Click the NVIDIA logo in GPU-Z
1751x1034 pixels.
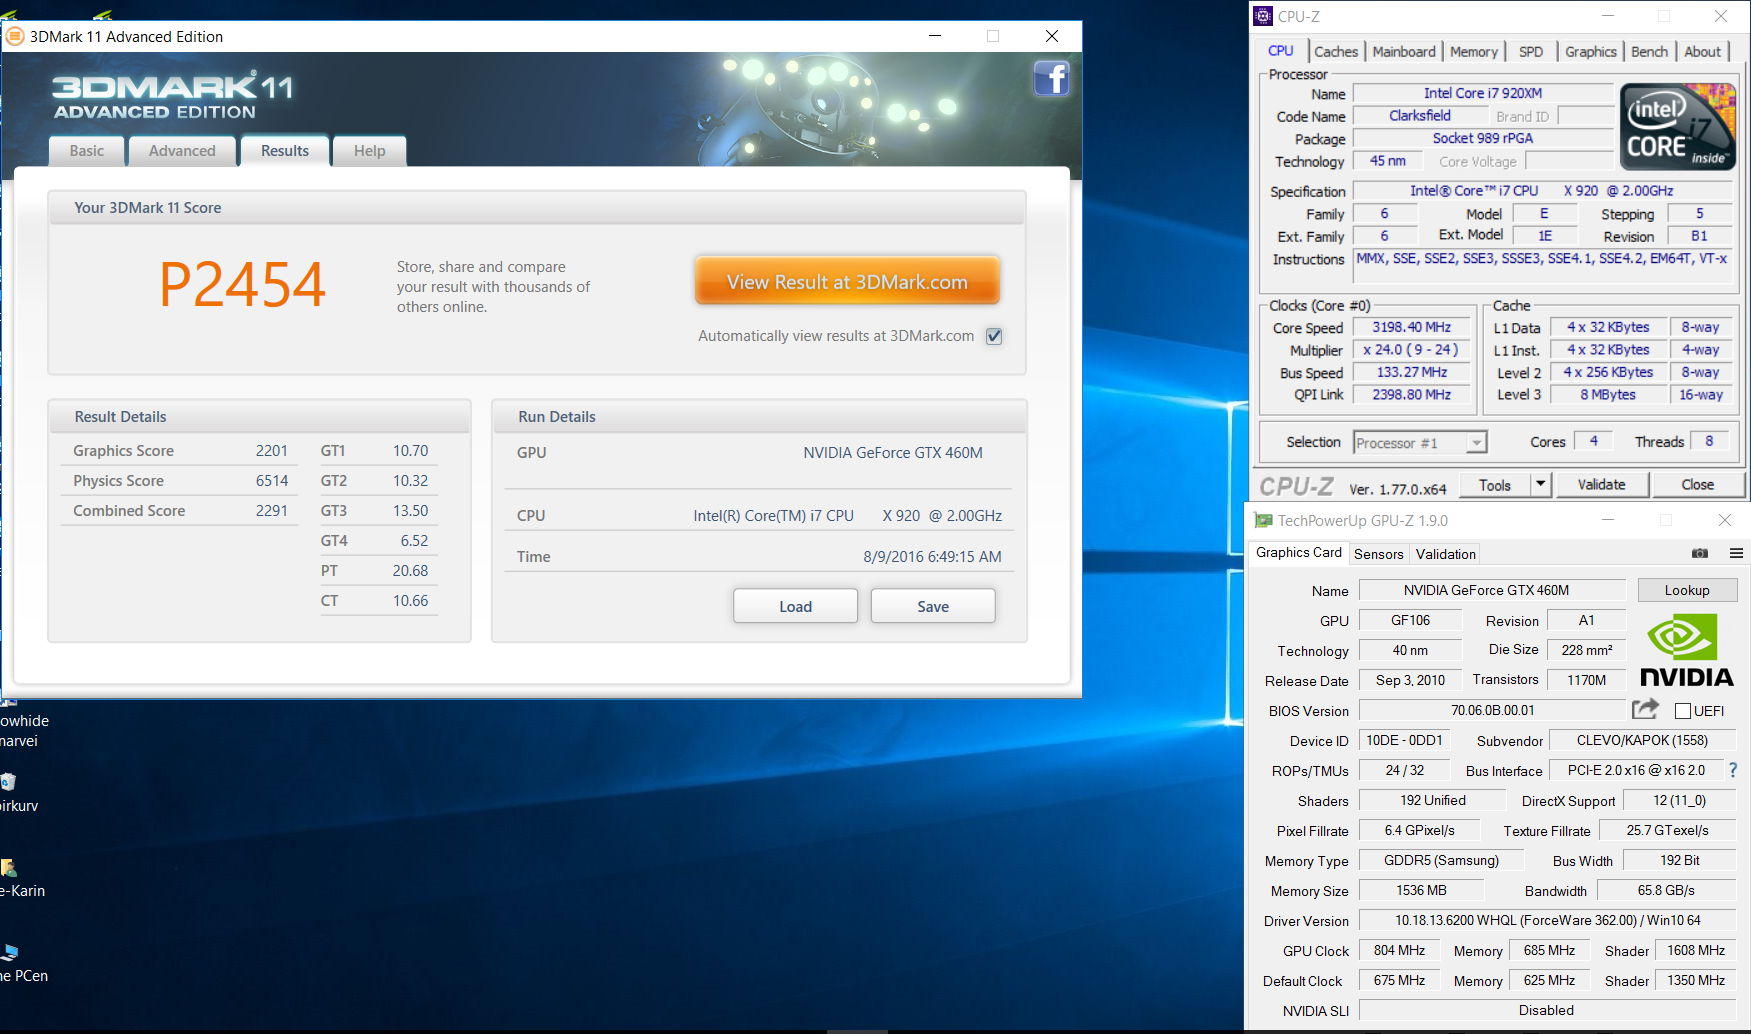1687,651
